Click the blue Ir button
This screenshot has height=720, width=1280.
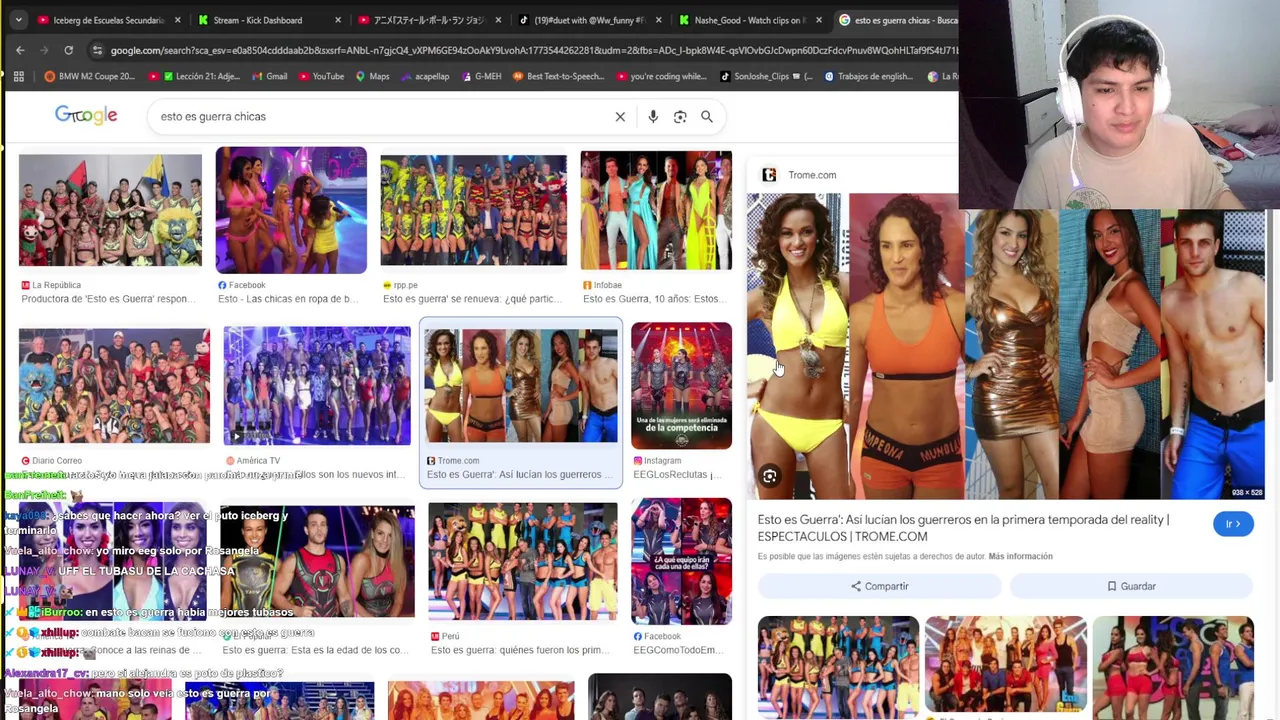pos(1233,524)
